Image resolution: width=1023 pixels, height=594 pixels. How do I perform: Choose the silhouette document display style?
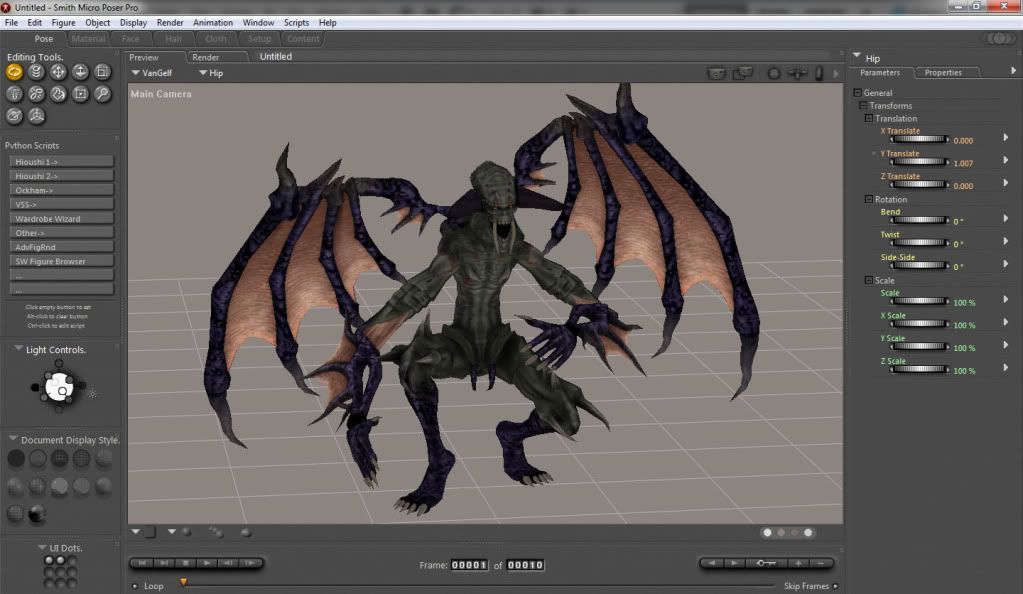point(15,459)
